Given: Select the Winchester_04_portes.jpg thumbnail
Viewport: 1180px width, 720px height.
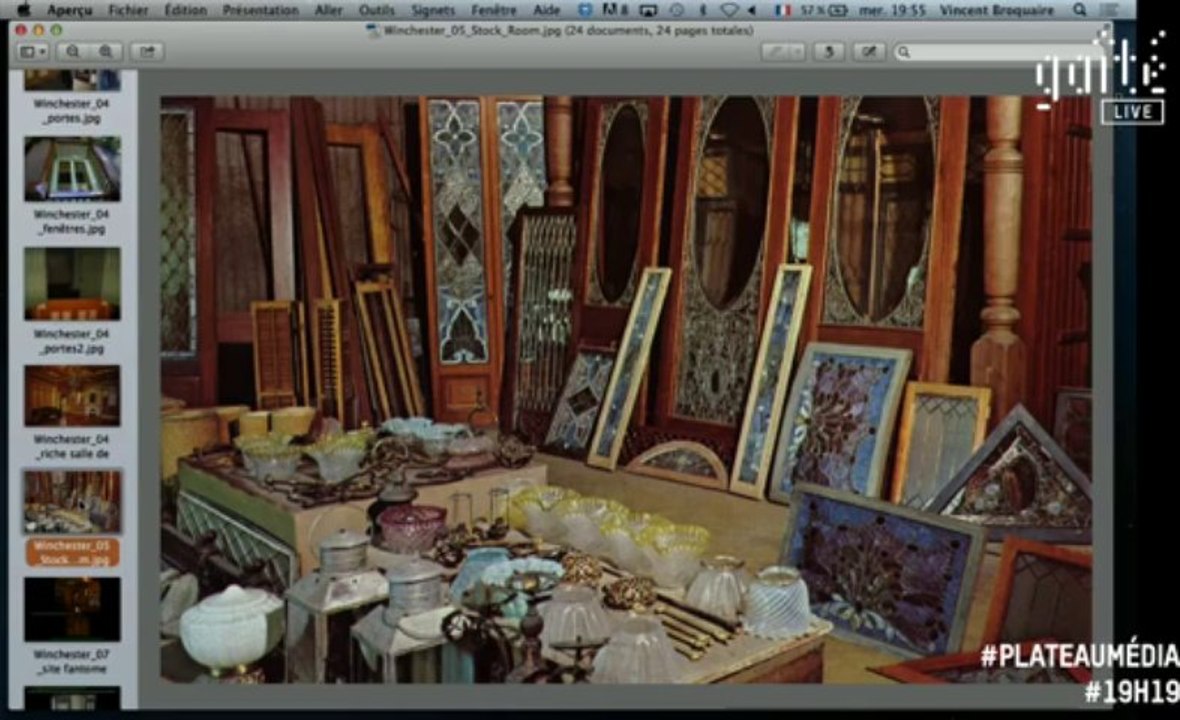Looking at the screenshot, I should 72,80.
